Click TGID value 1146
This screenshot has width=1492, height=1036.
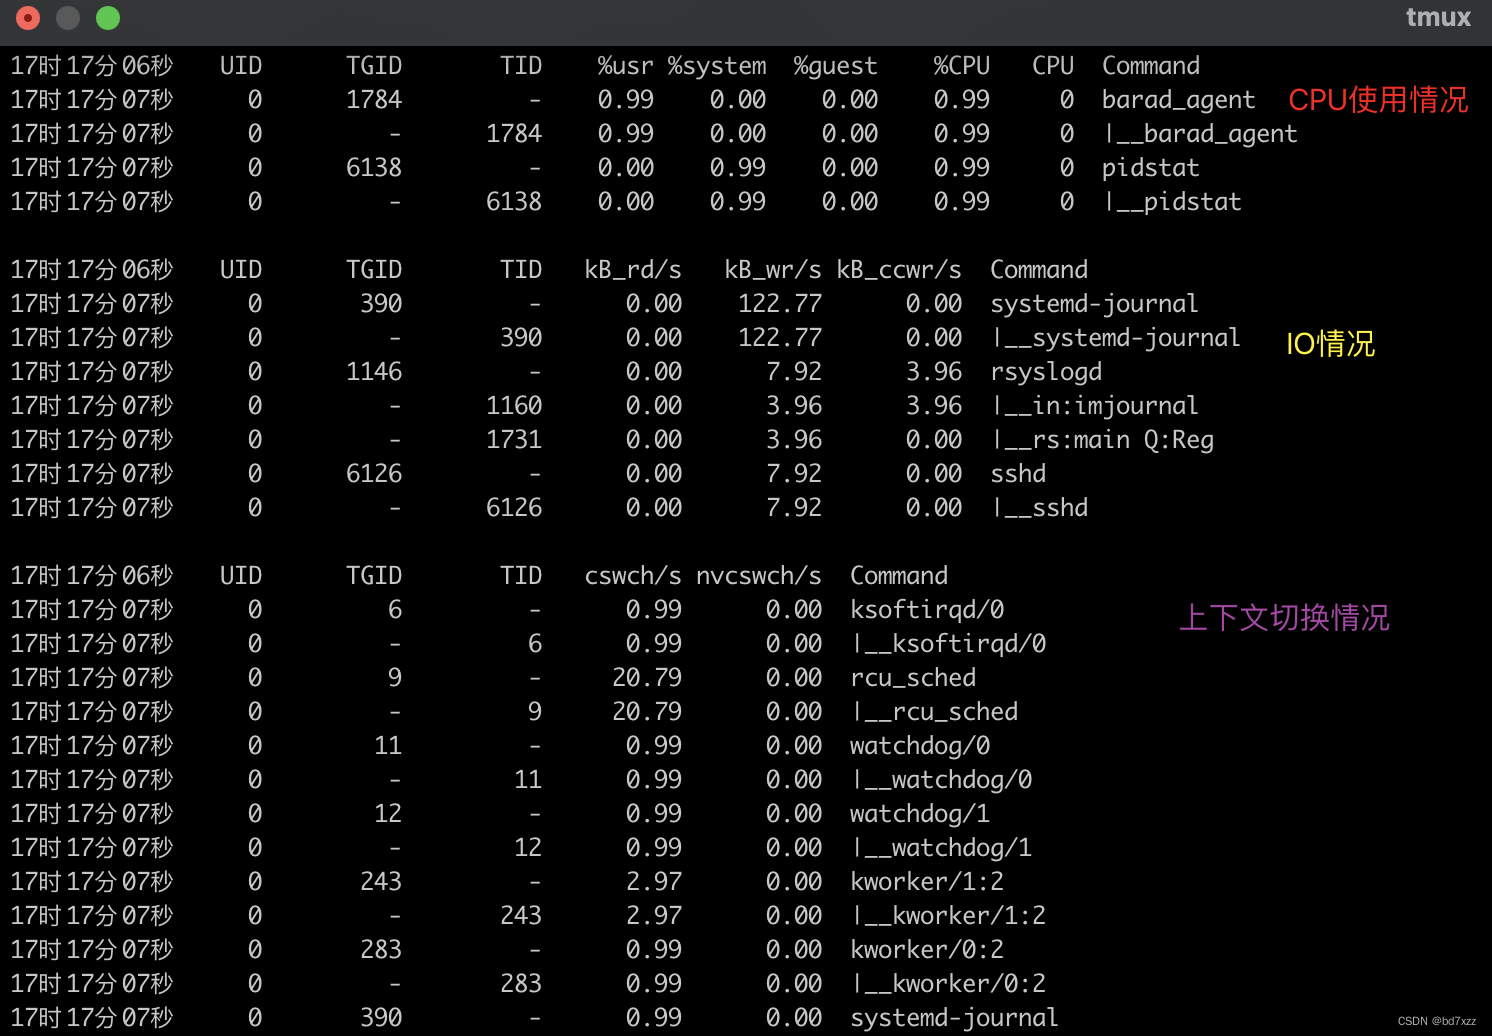pyautogui.click(x=374, y=372)
